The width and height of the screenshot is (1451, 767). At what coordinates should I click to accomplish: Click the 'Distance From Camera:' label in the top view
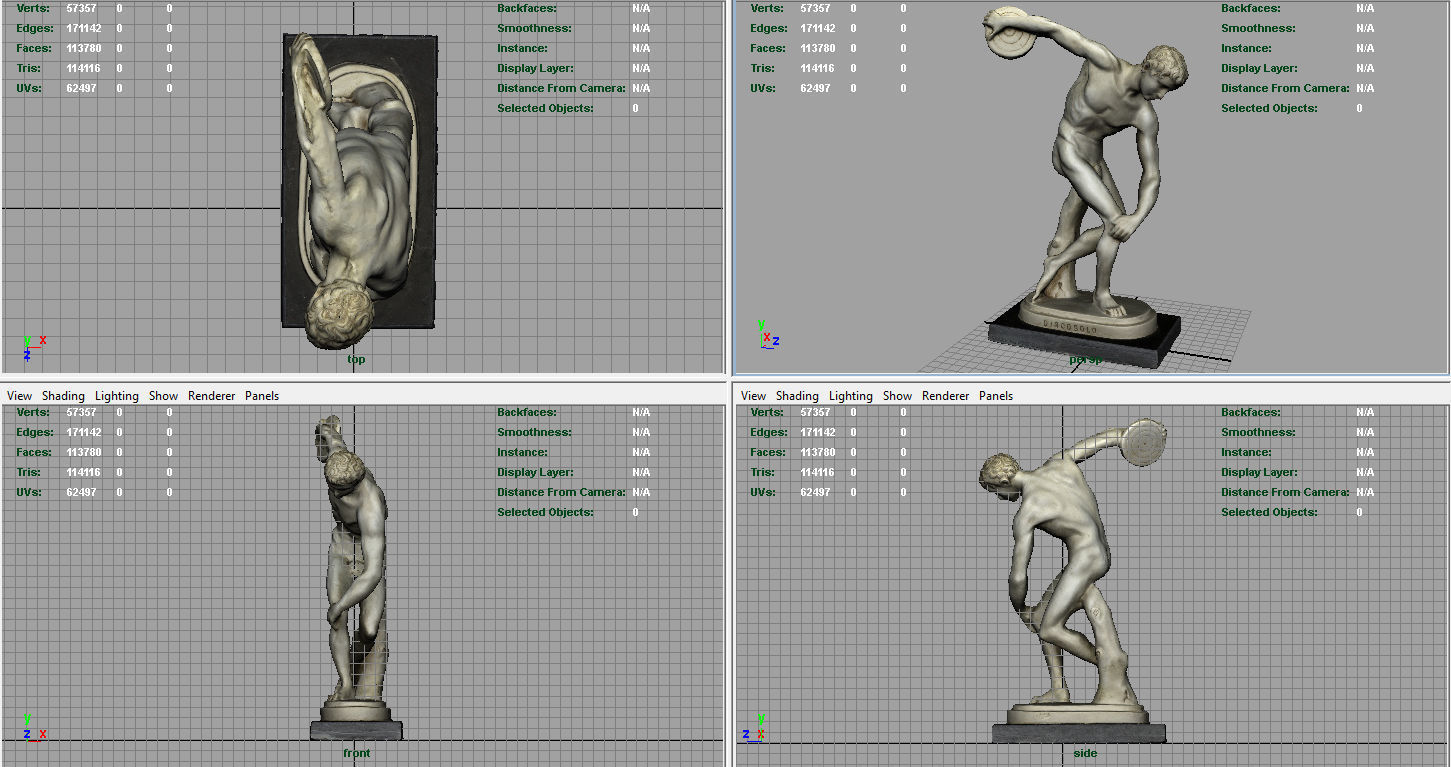pyautogui.click(x=561, y=88)
